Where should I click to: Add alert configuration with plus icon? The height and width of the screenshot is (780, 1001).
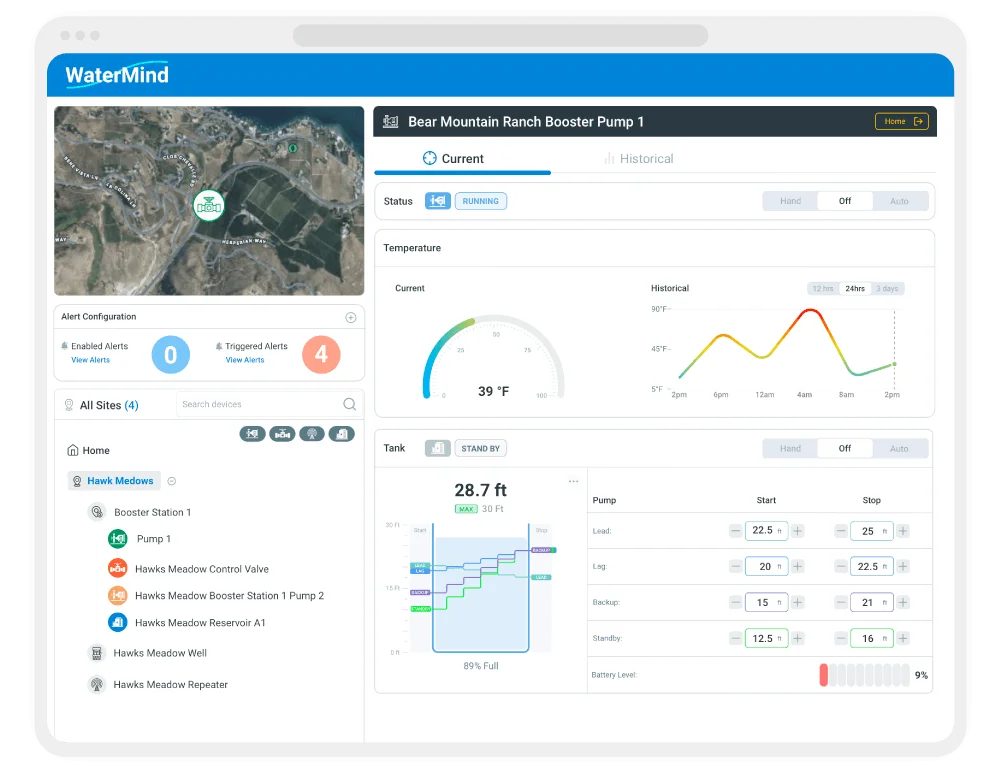[x=350, y=317]
